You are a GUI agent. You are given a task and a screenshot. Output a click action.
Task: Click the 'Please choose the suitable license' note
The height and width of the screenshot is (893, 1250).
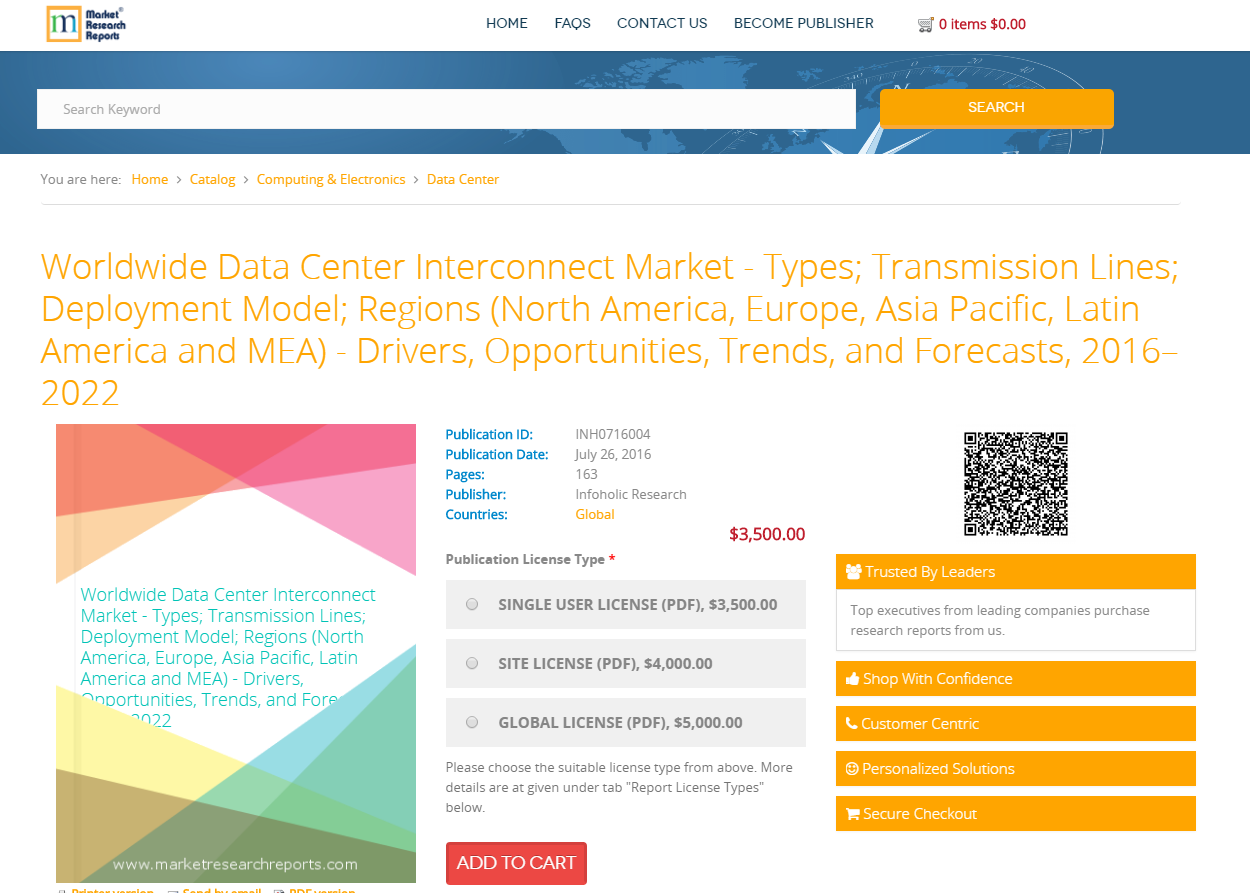pyautogui.click(x=619, y=787)
